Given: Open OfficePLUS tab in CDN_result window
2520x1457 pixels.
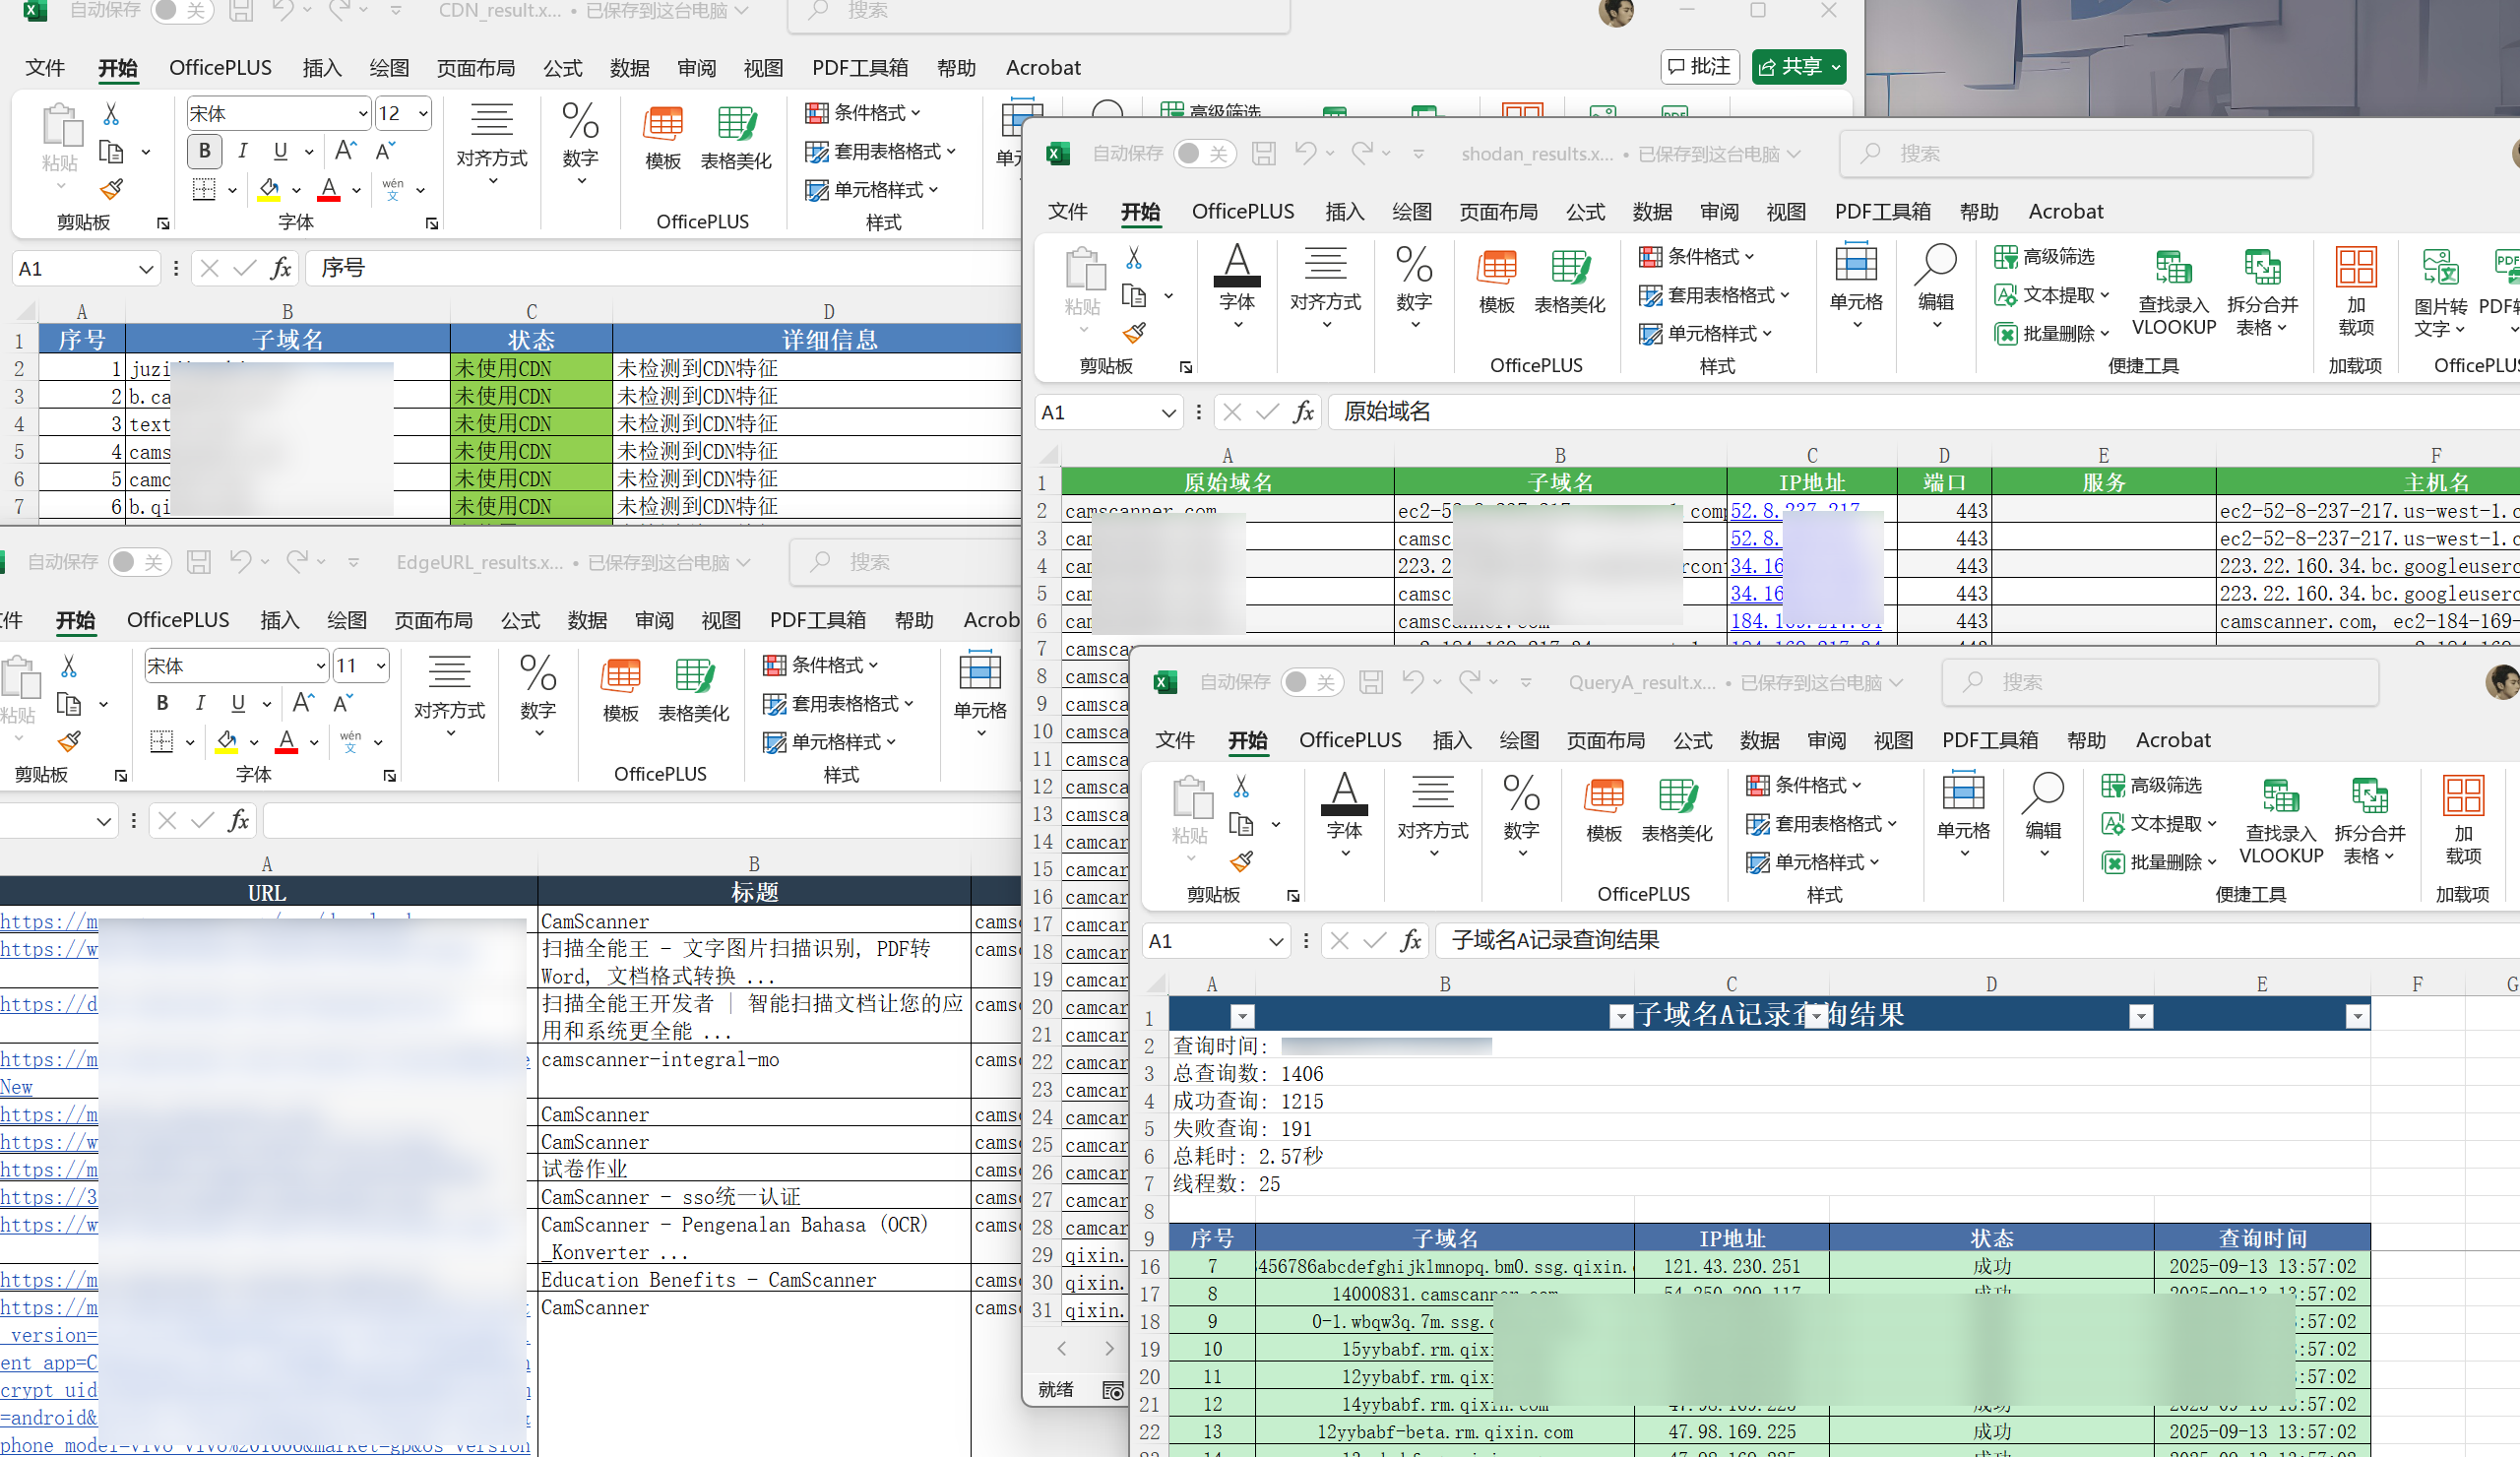Looking at the screenshot, I should click(220, 68).
